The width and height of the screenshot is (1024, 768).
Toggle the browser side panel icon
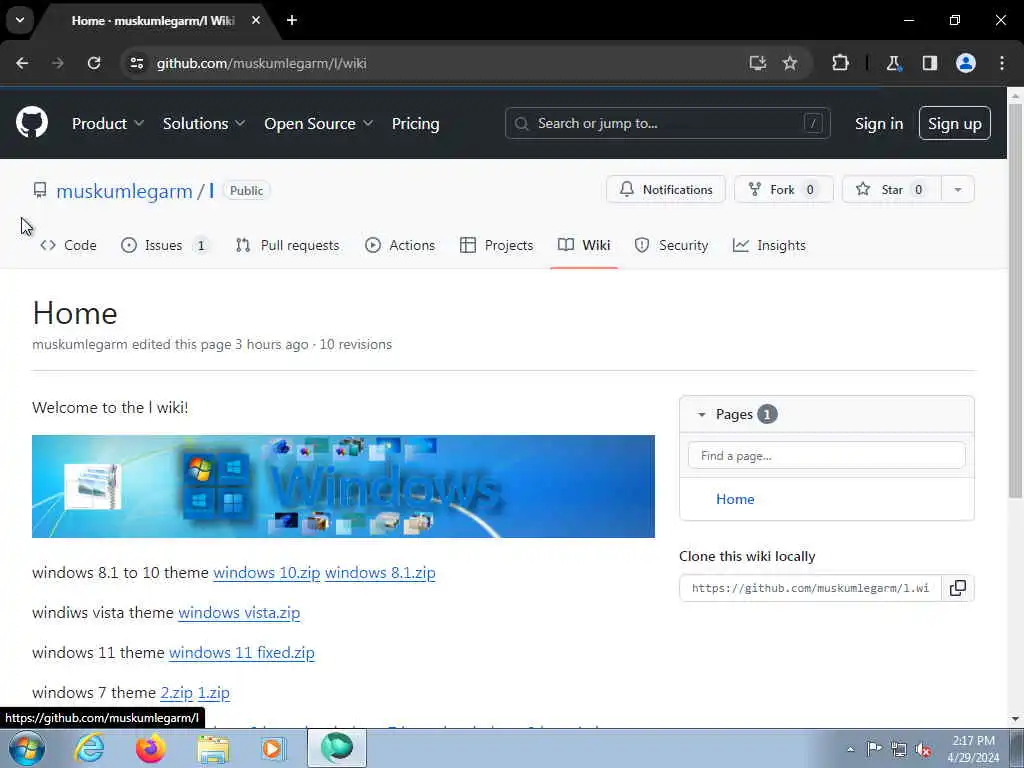[930, 63]
